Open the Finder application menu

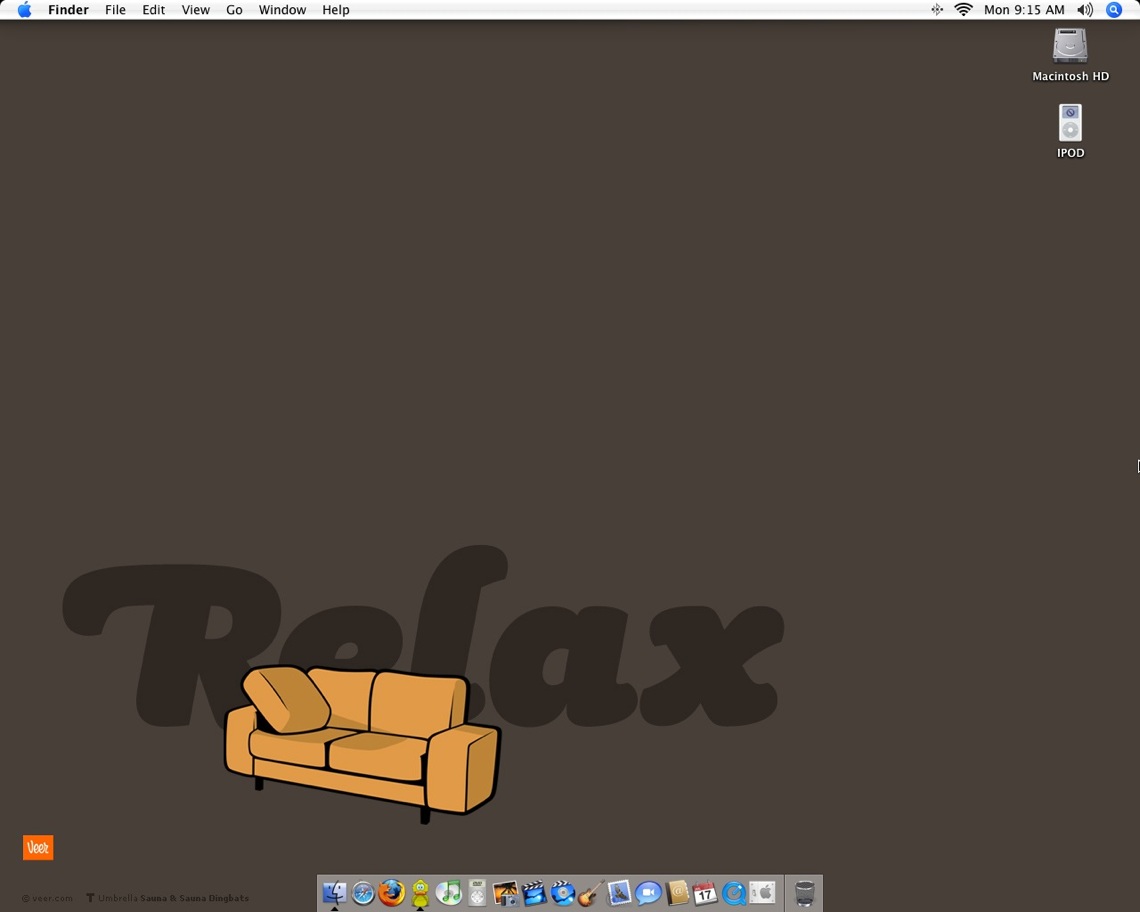[68, 10]
